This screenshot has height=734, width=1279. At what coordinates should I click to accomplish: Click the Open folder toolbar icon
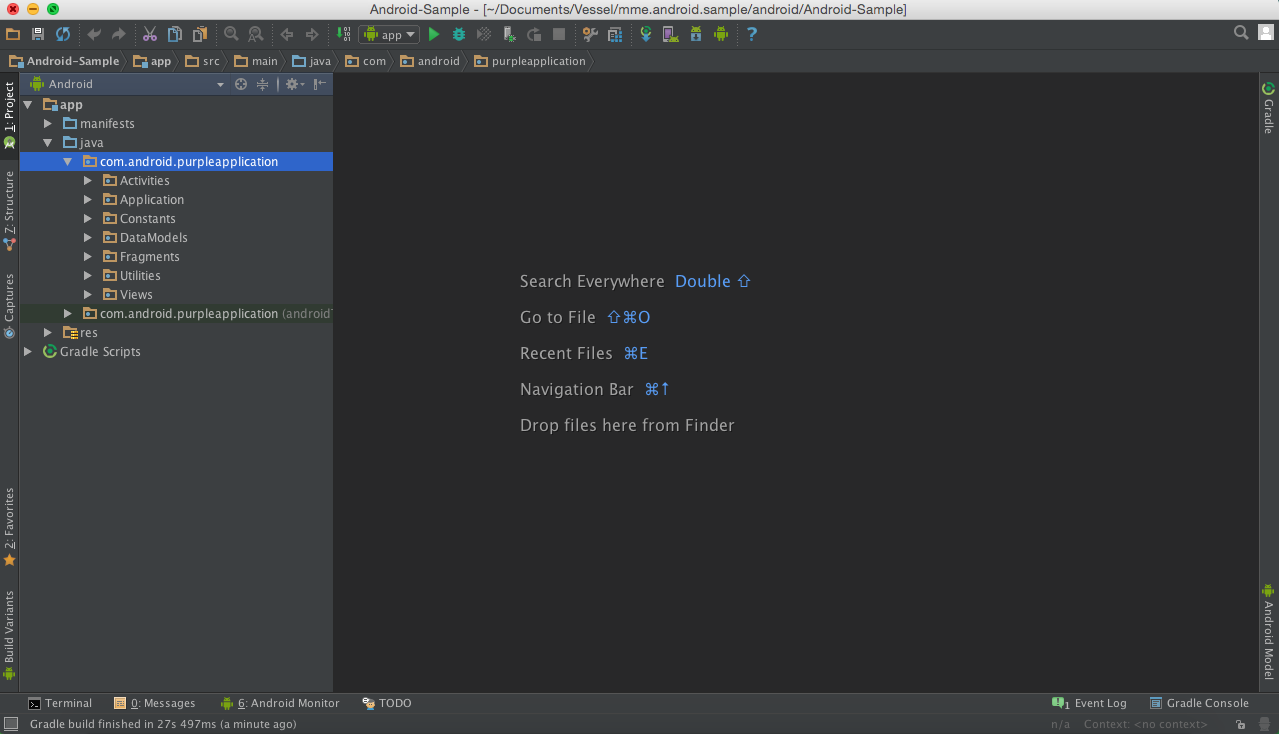(13, 34)
